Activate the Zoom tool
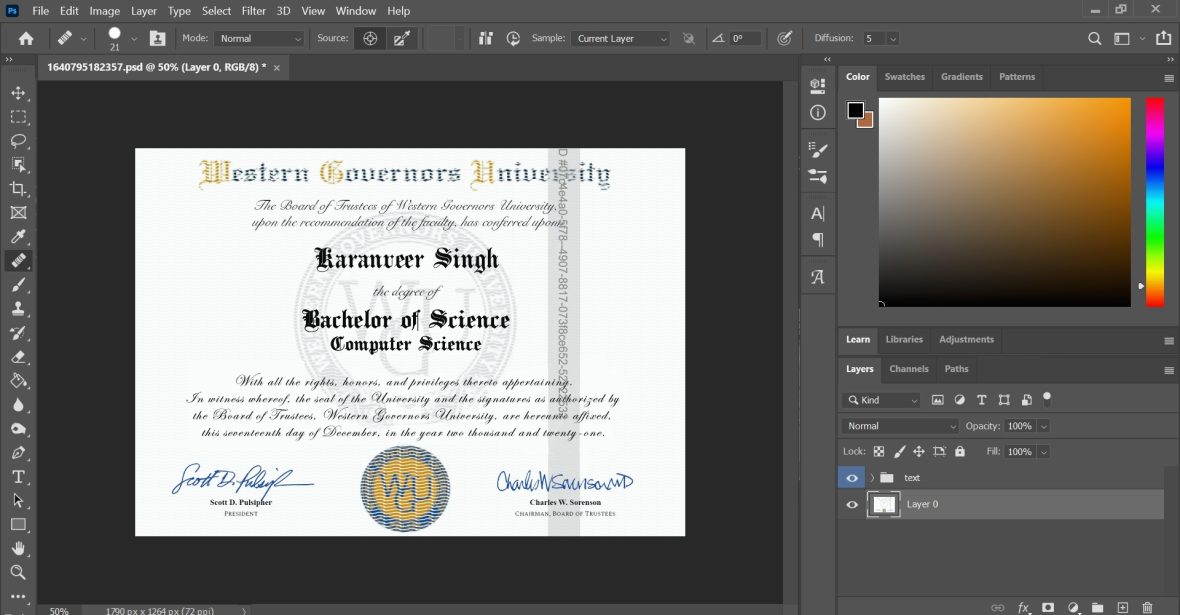 (x=19, y=572)
